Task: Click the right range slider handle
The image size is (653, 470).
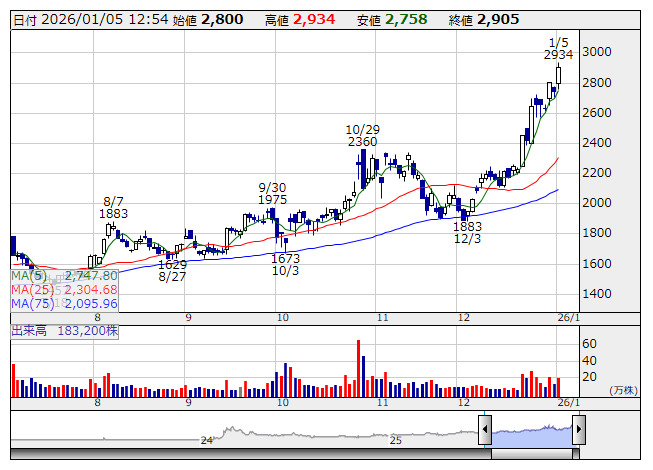Action: pos(578,432)
